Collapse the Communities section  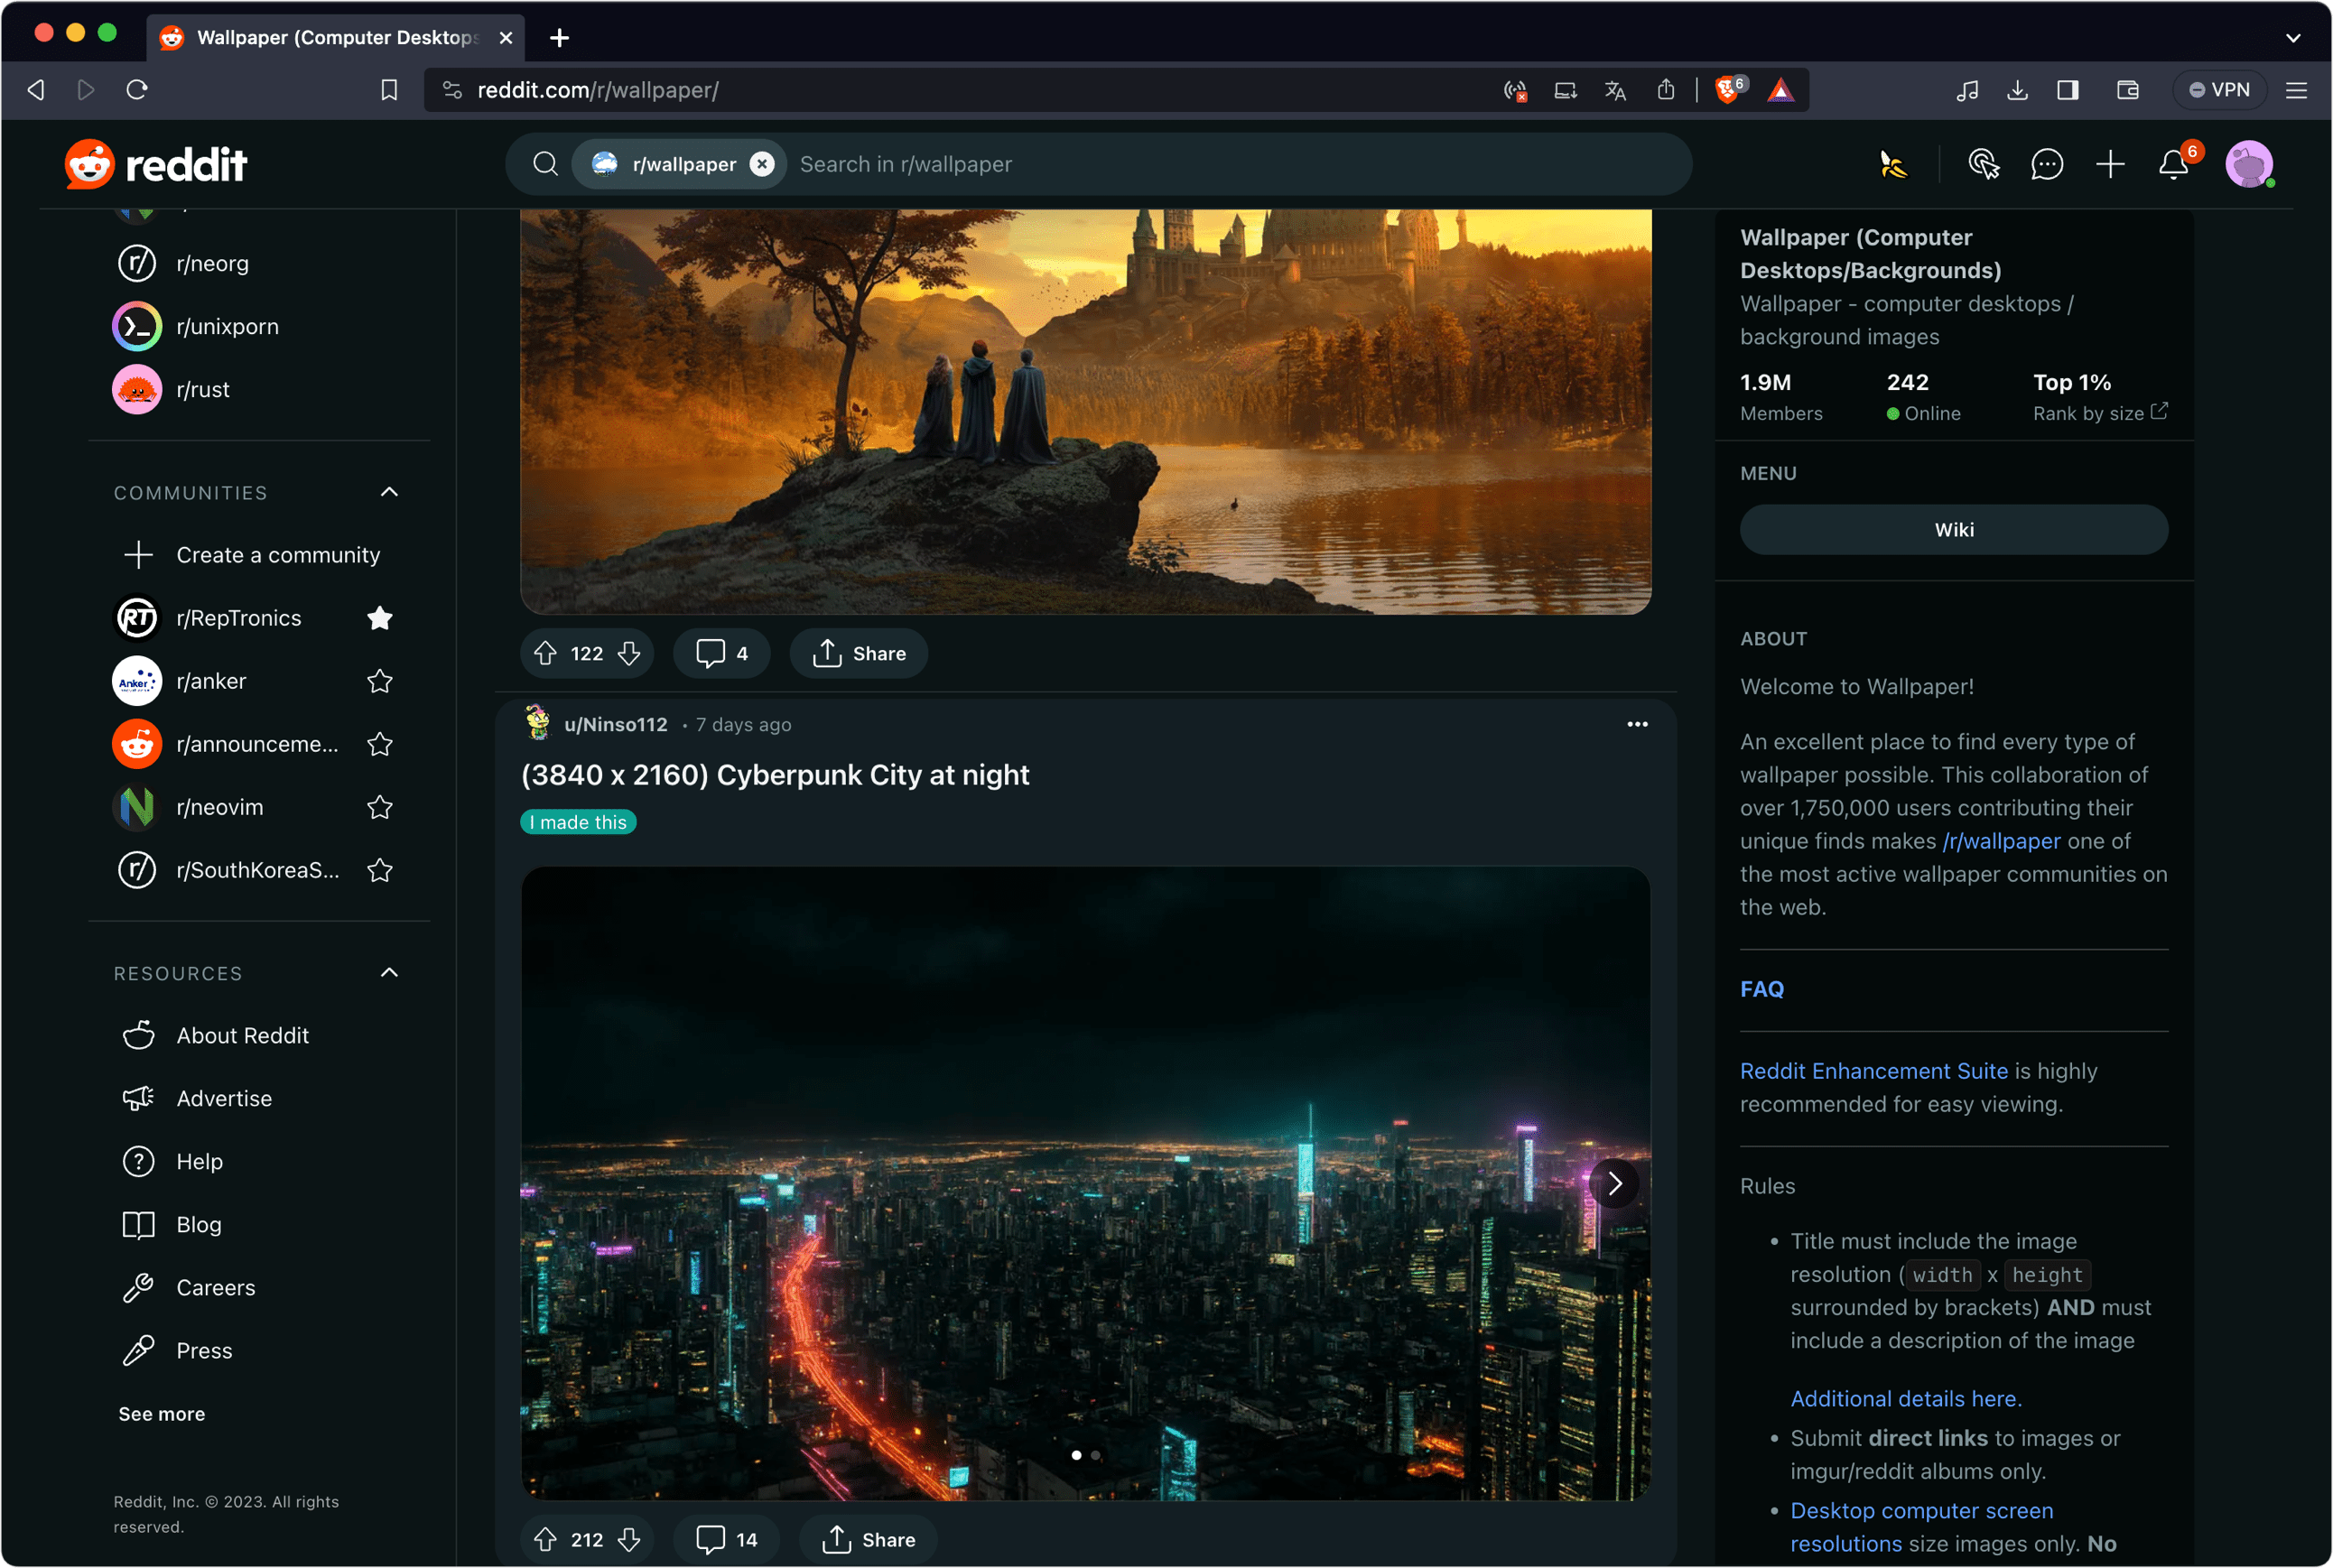point(389,492)
